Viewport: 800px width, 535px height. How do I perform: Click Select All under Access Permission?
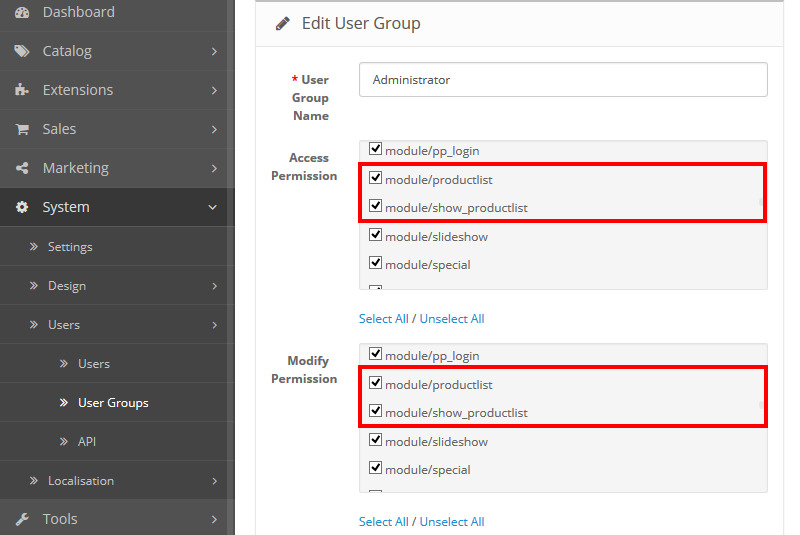coord(383,319)
